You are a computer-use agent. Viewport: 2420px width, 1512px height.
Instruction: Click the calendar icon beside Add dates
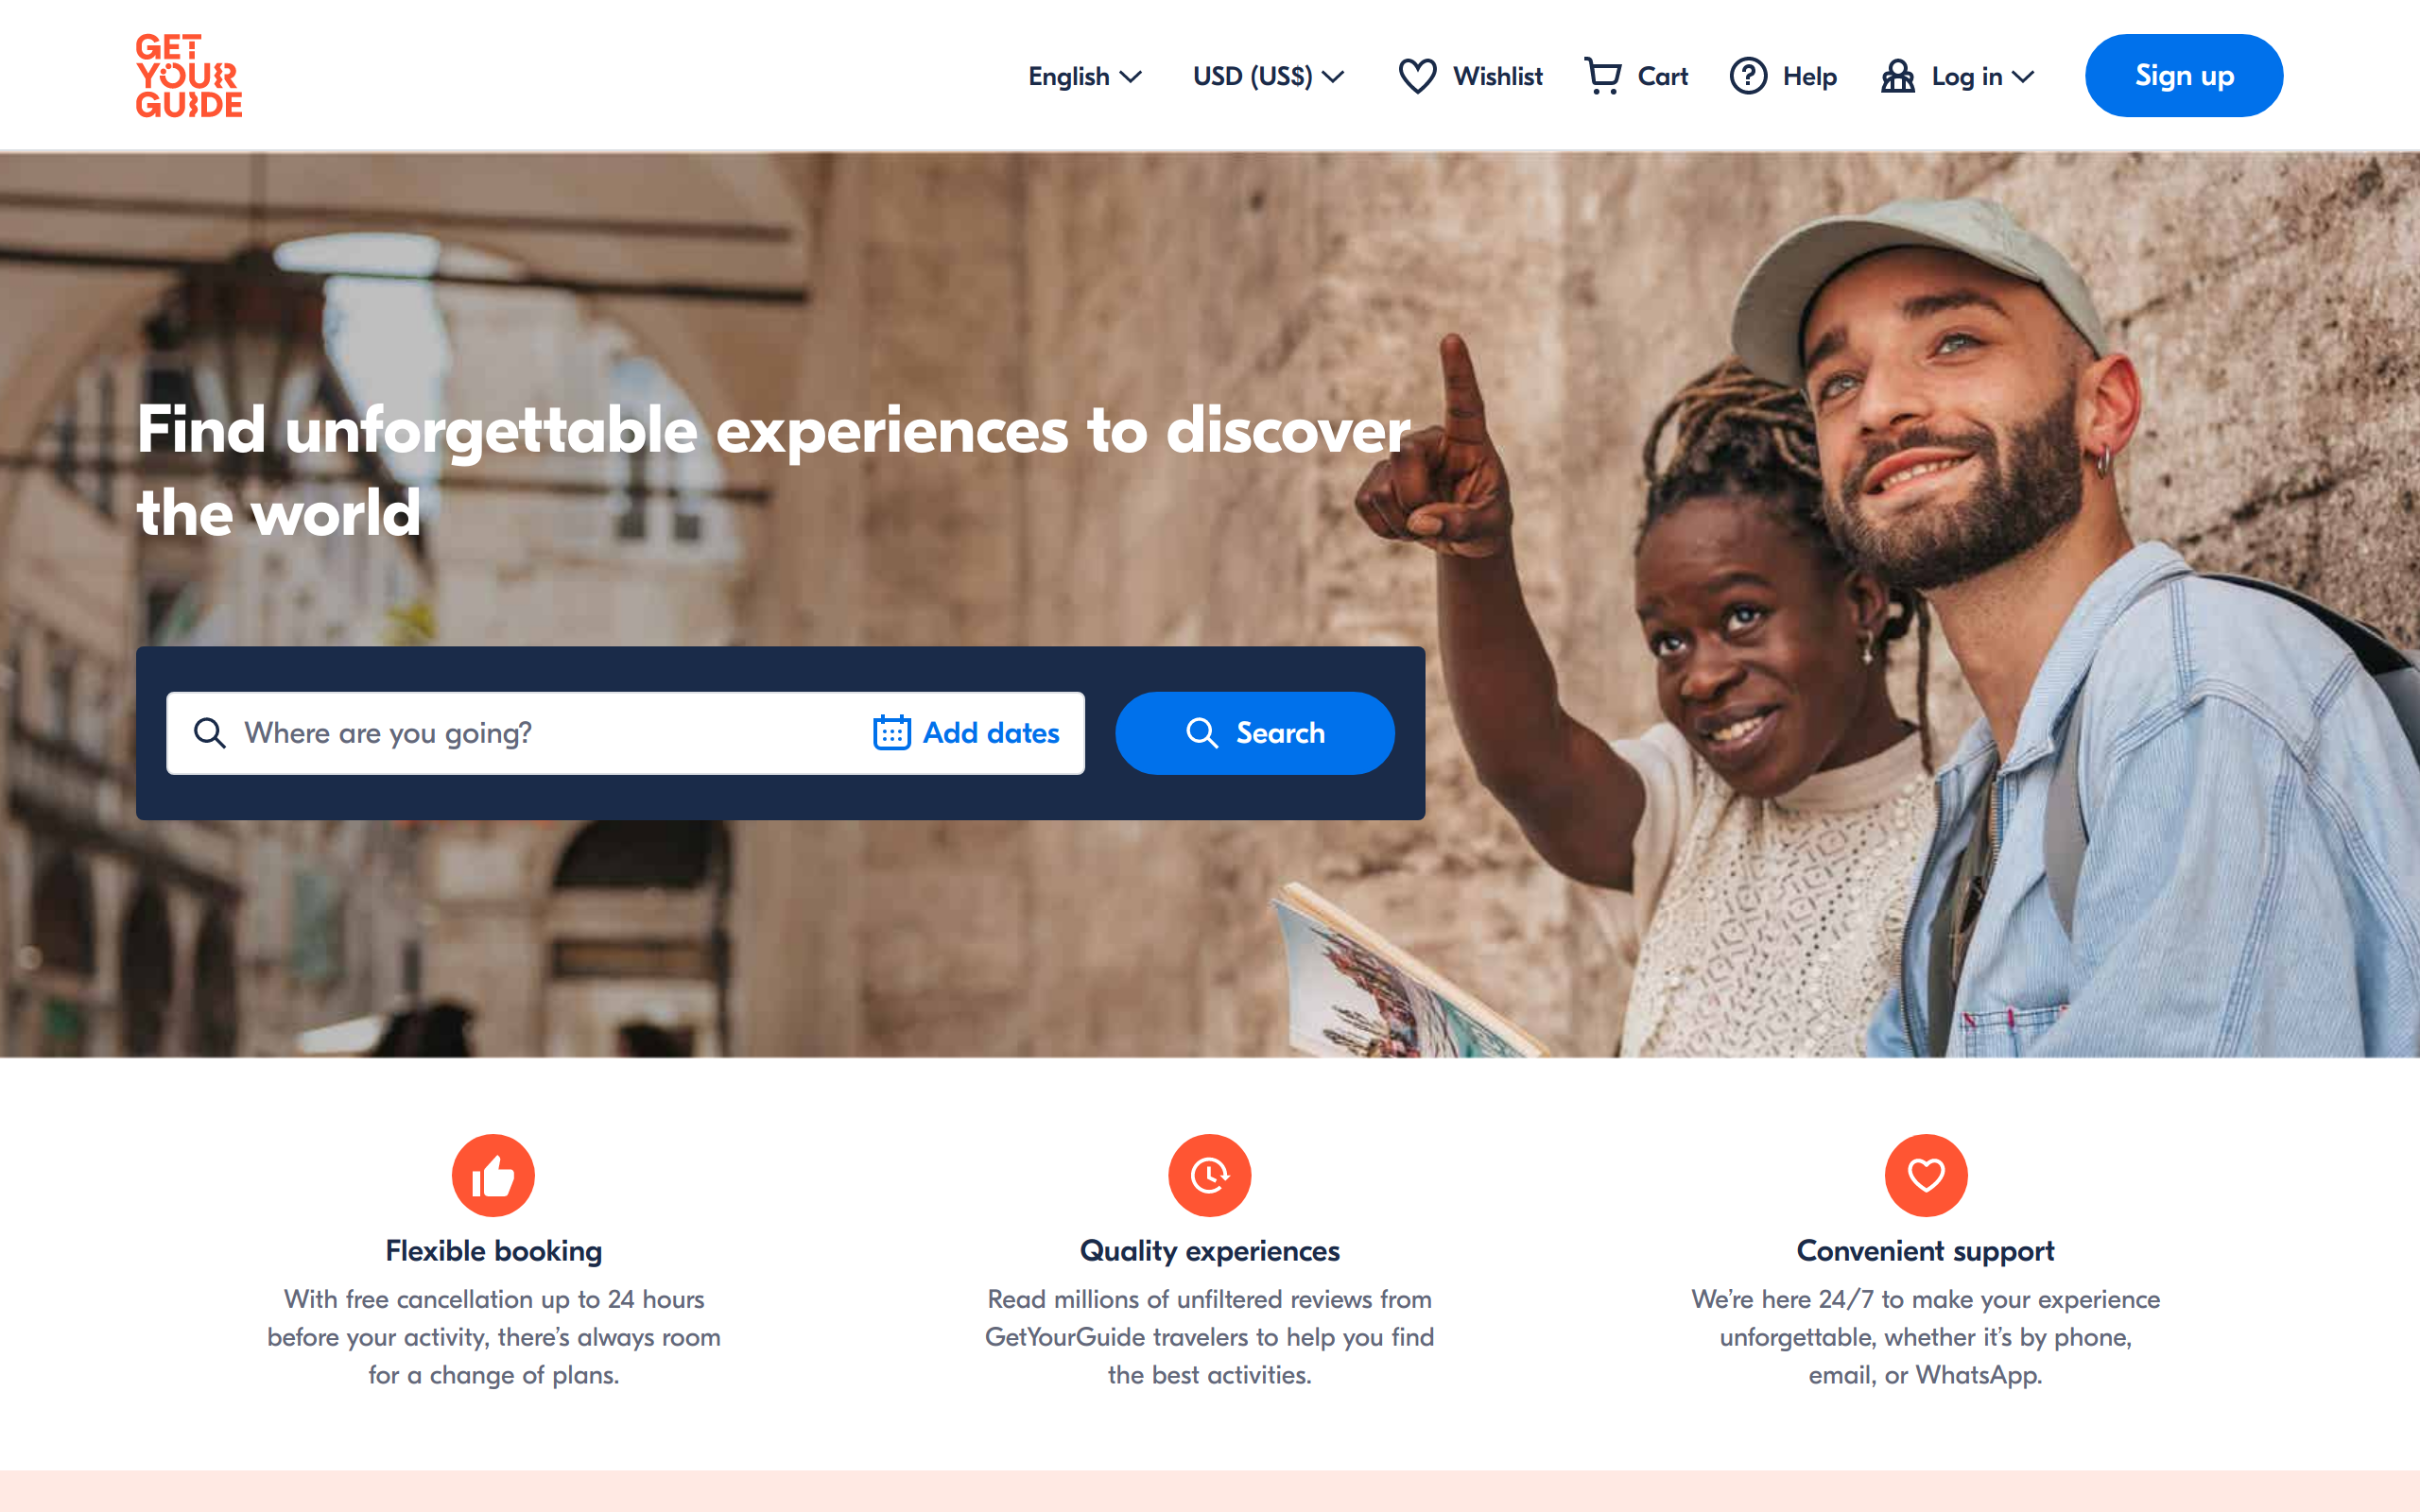[891, 733]
